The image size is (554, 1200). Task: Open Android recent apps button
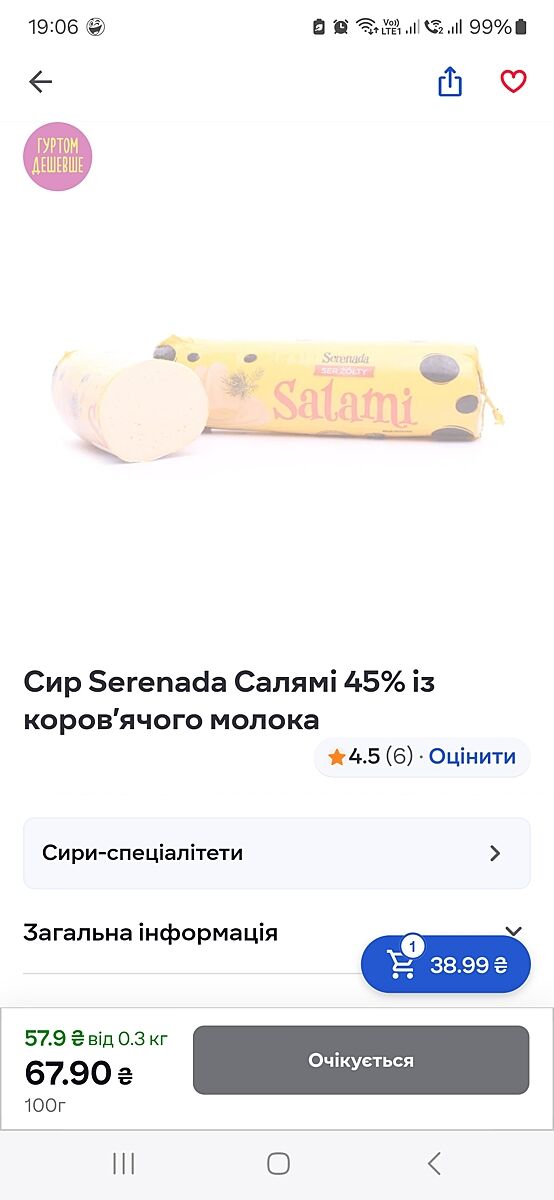[124, 1163]
